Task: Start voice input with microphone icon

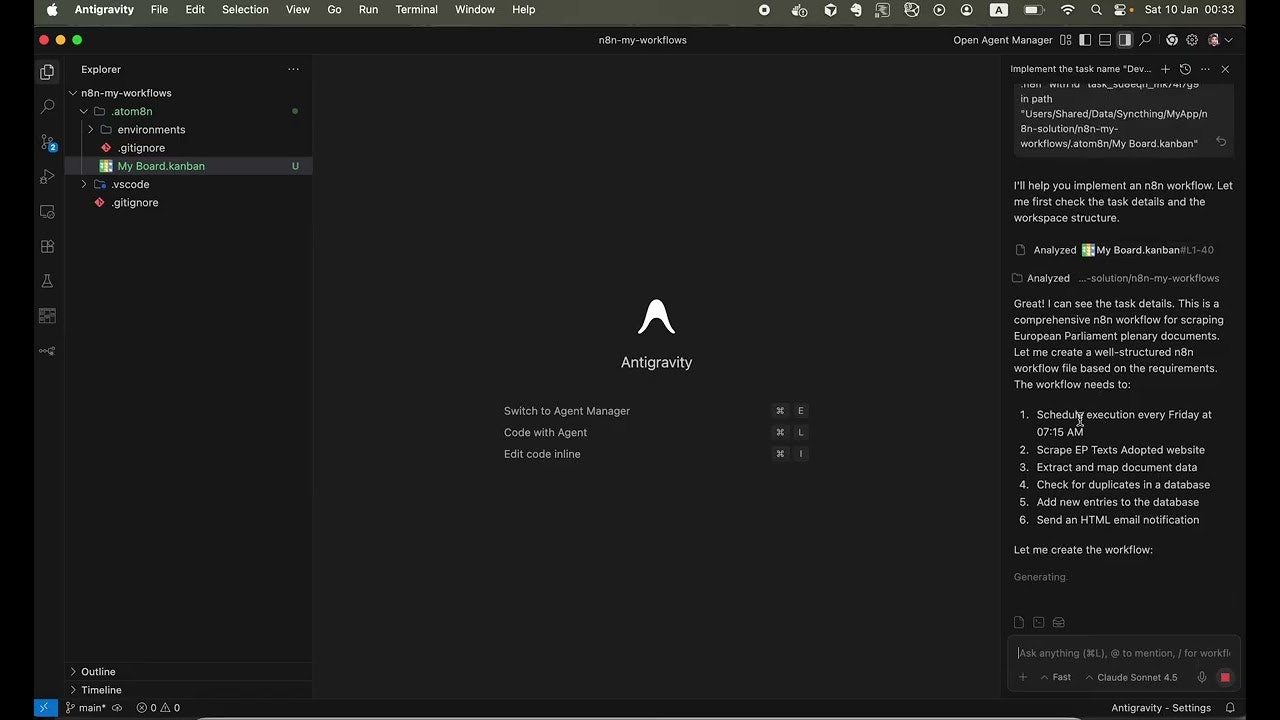Action: point(1202,677)
